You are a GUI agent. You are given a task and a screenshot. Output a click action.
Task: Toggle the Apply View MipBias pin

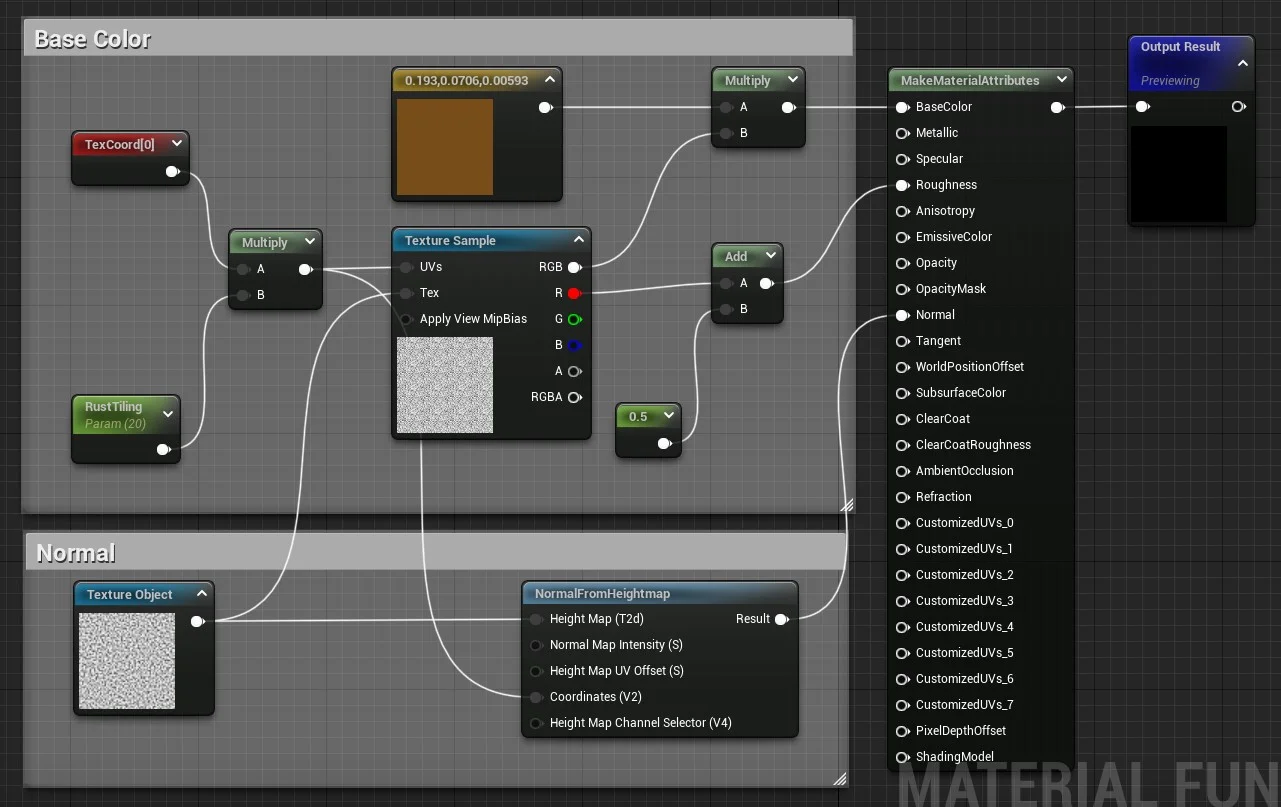point(405,319)
